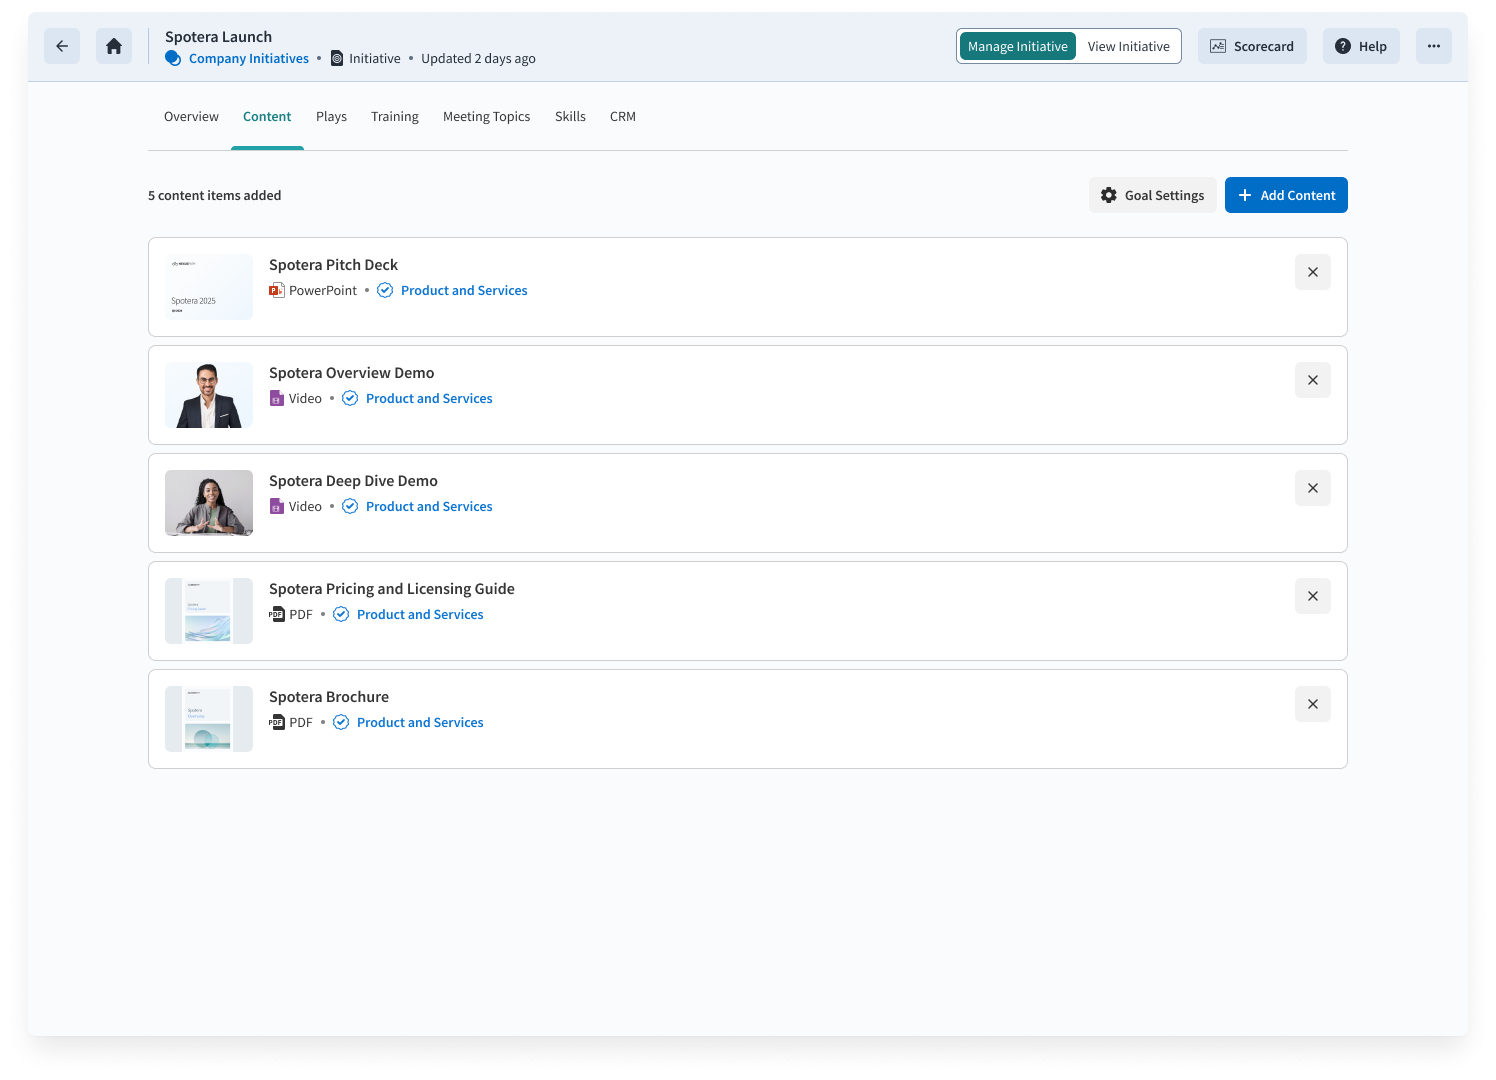
Task: Open the Scorecard
Action: pos(1252,46)
